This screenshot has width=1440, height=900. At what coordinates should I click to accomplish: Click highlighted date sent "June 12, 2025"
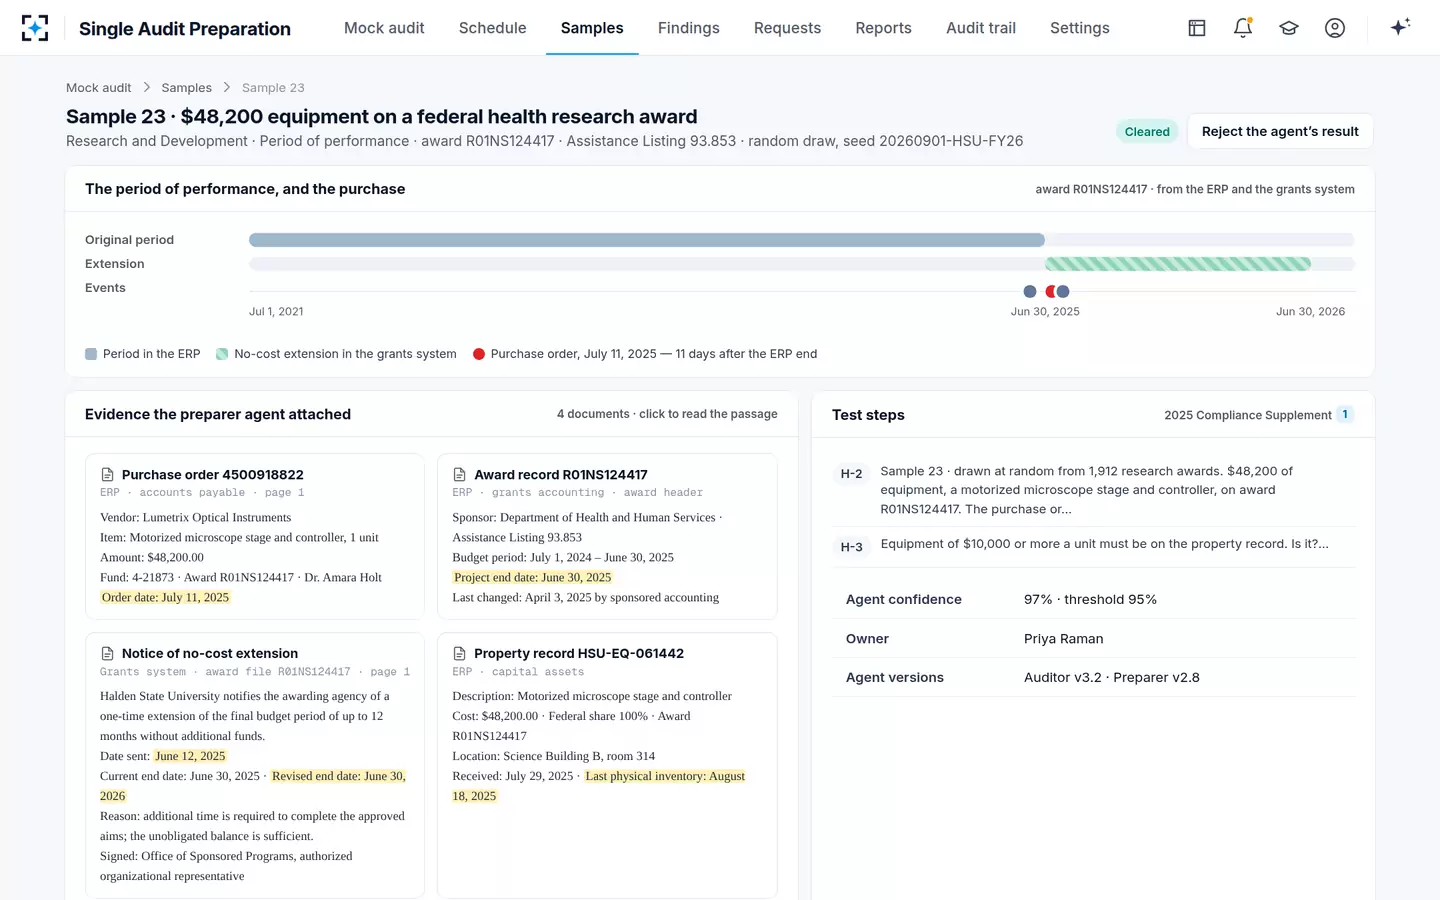point(190,757)
